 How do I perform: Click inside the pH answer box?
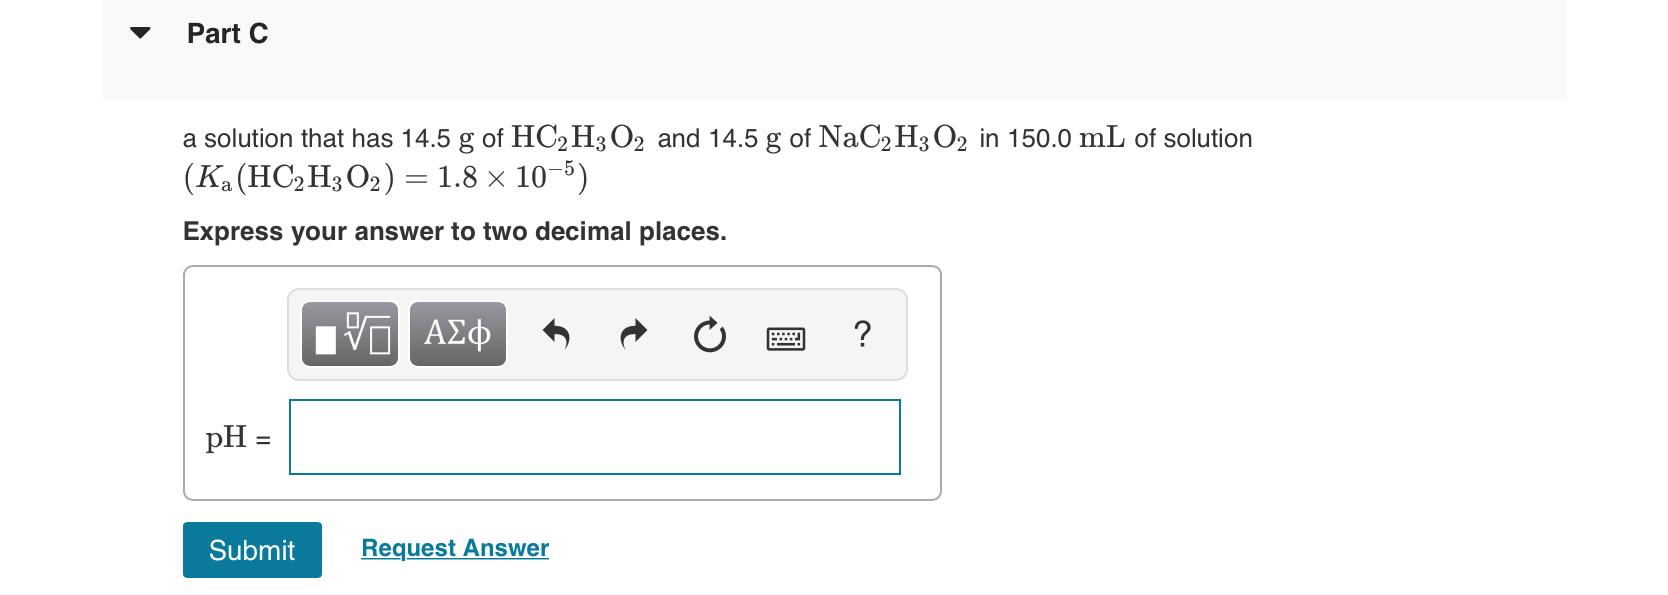click(x=594, y=437)
